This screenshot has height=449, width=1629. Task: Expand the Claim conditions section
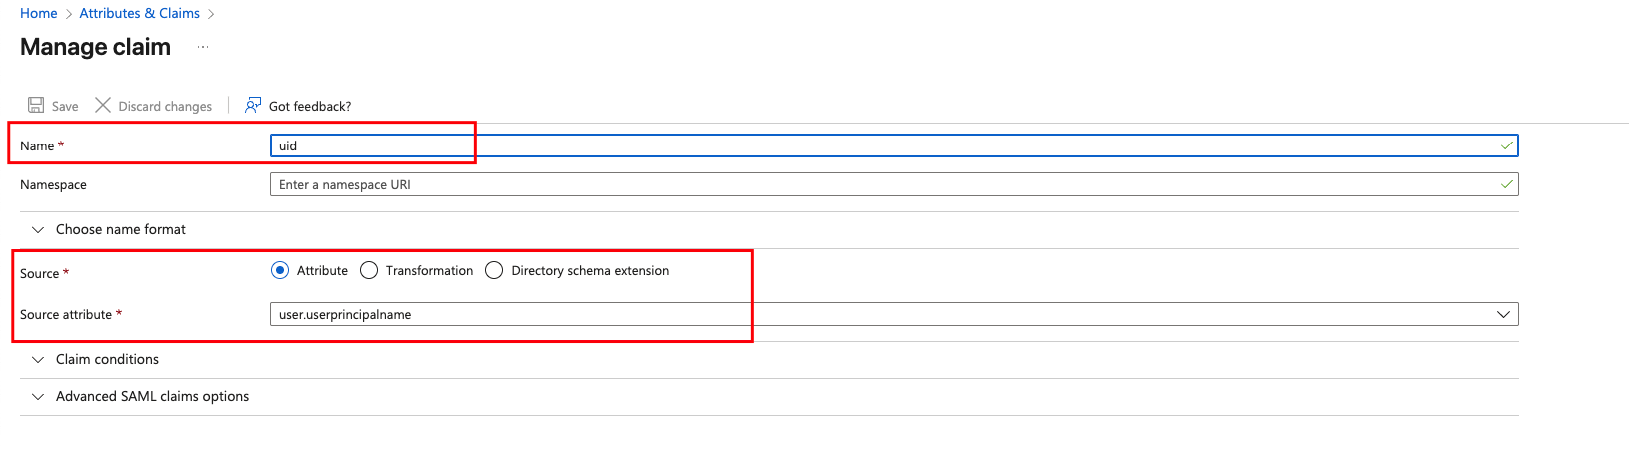tap(107, 360)
